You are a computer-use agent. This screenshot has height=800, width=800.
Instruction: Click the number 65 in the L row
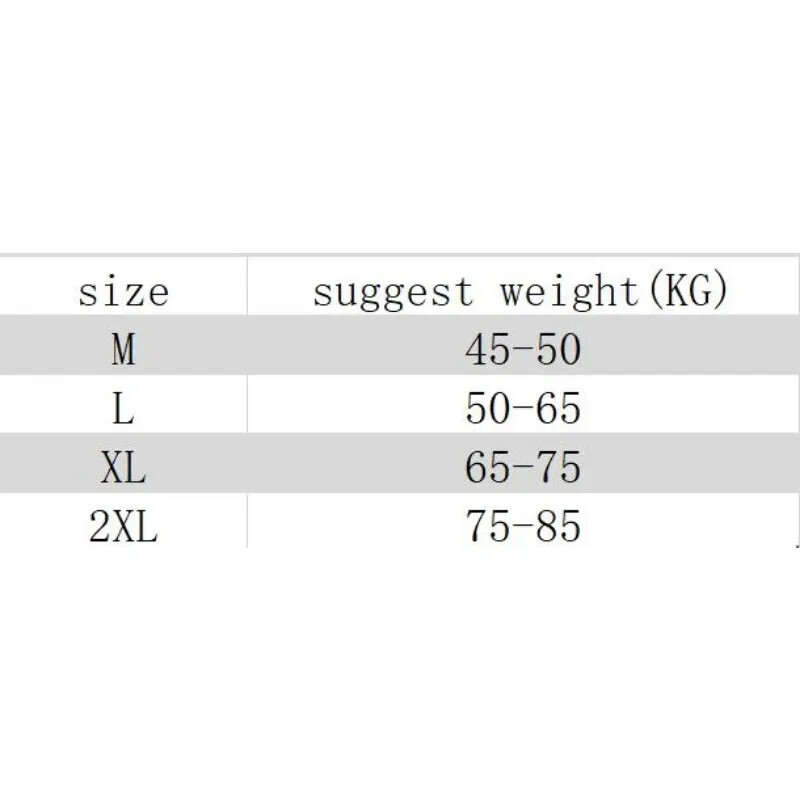[x=557, y=409]
